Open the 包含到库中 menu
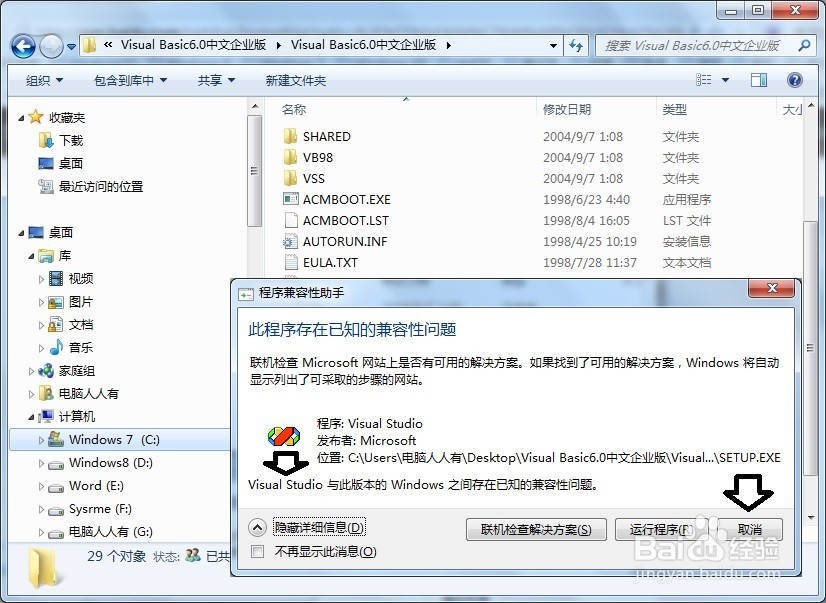Viewport: 826px width, 603px height. coord(130,81)
